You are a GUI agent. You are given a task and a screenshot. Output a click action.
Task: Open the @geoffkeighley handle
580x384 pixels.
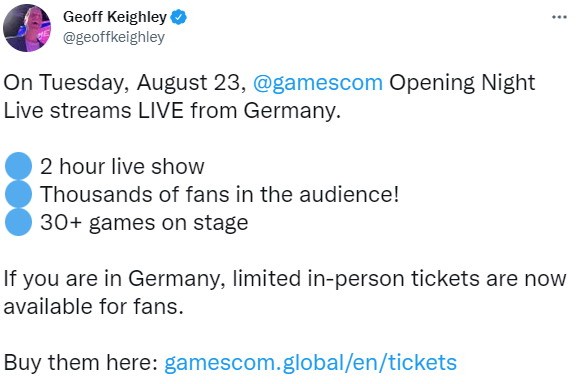[x=114, y=37]
